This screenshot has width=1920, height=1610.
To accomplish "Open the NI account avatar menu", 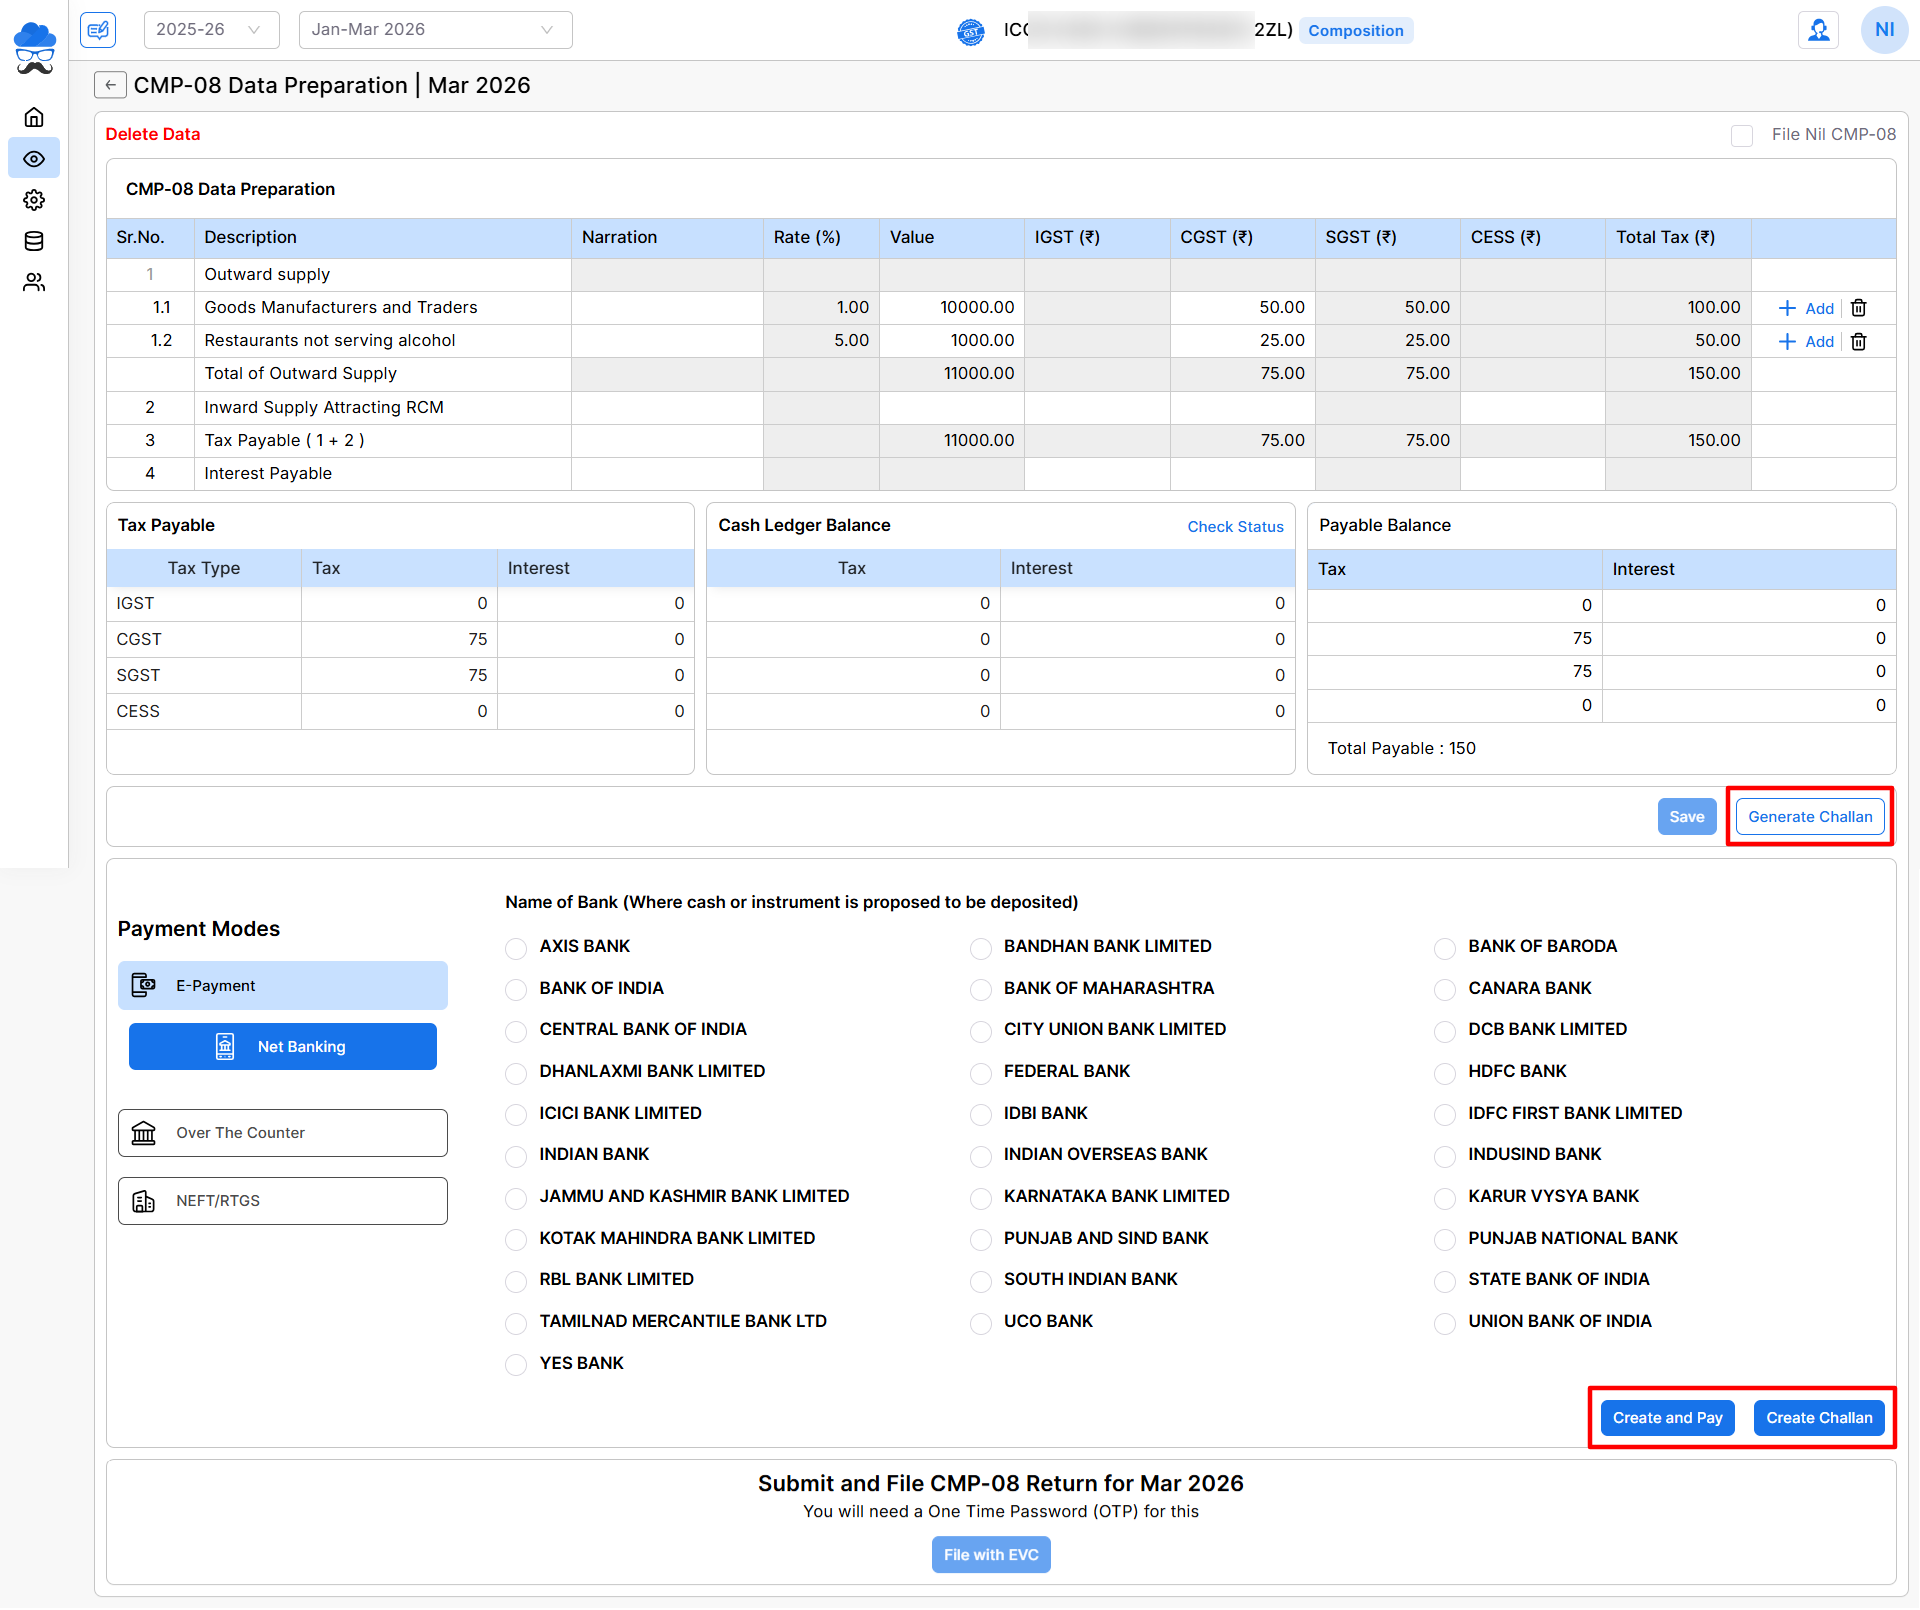I will pyautogui.click(x=1884, y=29).
